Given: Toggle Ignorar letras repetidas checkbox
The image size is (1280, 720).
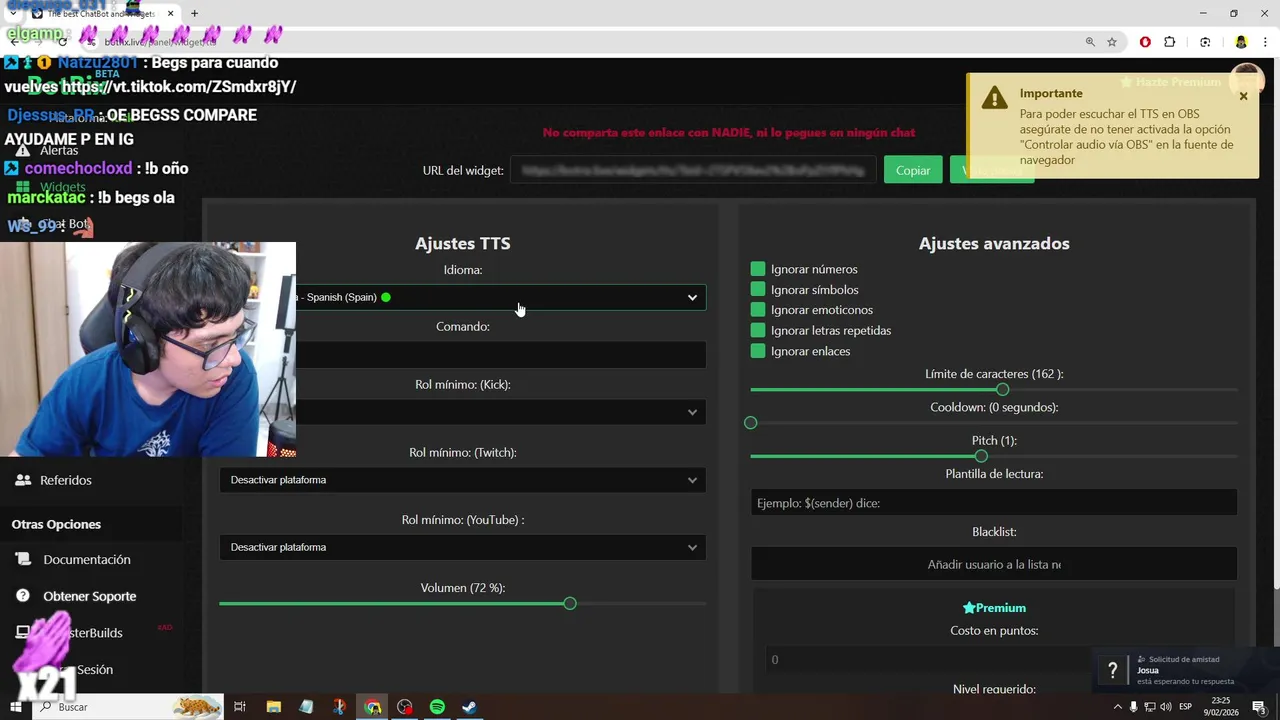Looking at the screenshot, I should (758, 330).
